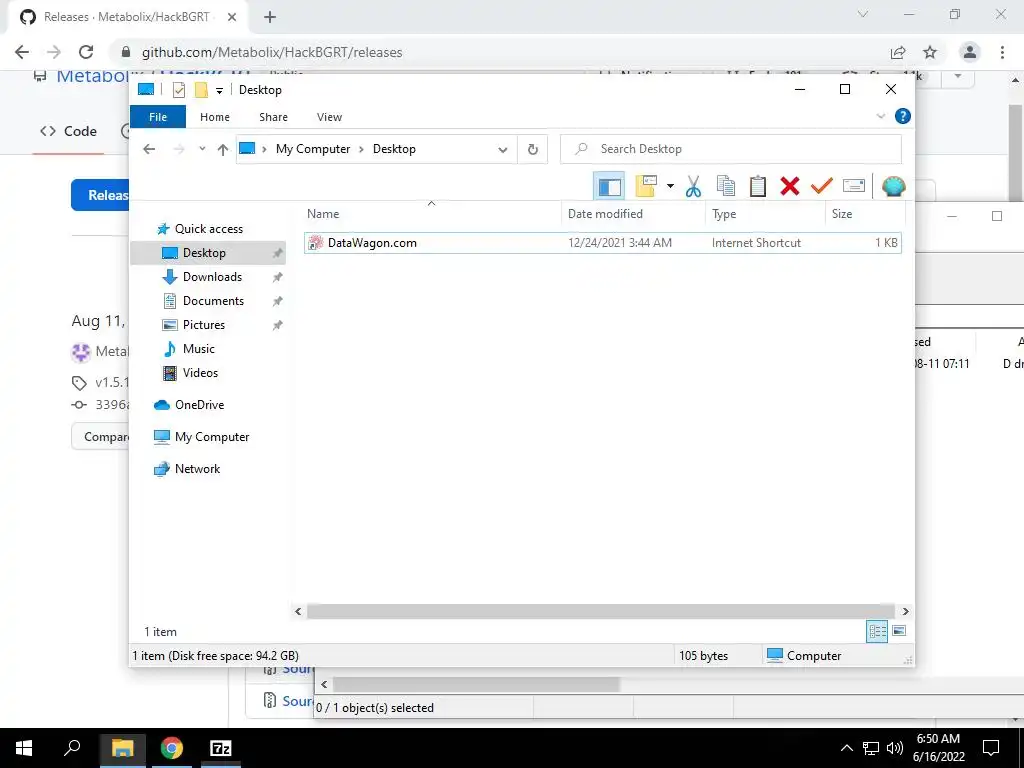The width and height of the screenshot is (1024, 768).
Task: Open Customize Quick Access Toolbar dropdown
Action: tap(219, 91)
